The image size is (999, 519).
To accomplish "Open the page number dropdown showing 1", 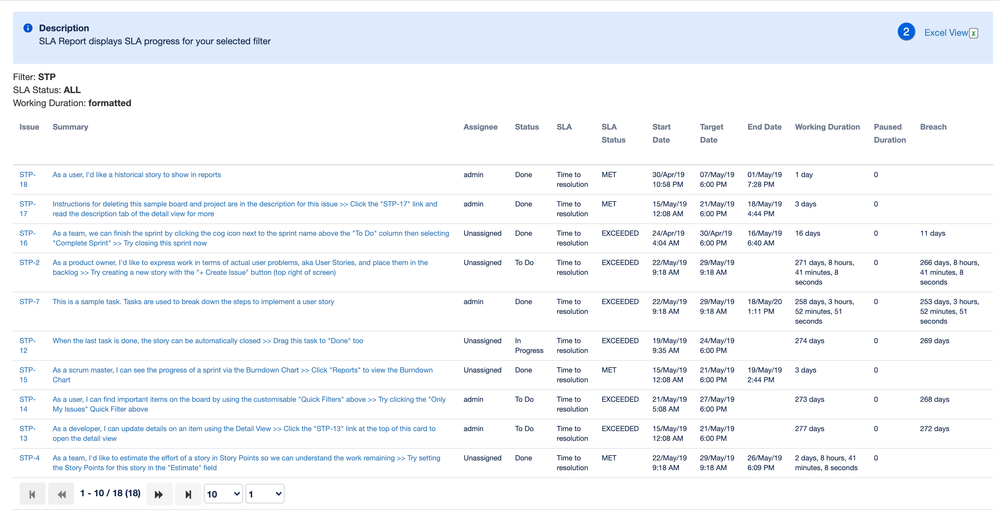I will pyautogui.click(x=265, y=494).
